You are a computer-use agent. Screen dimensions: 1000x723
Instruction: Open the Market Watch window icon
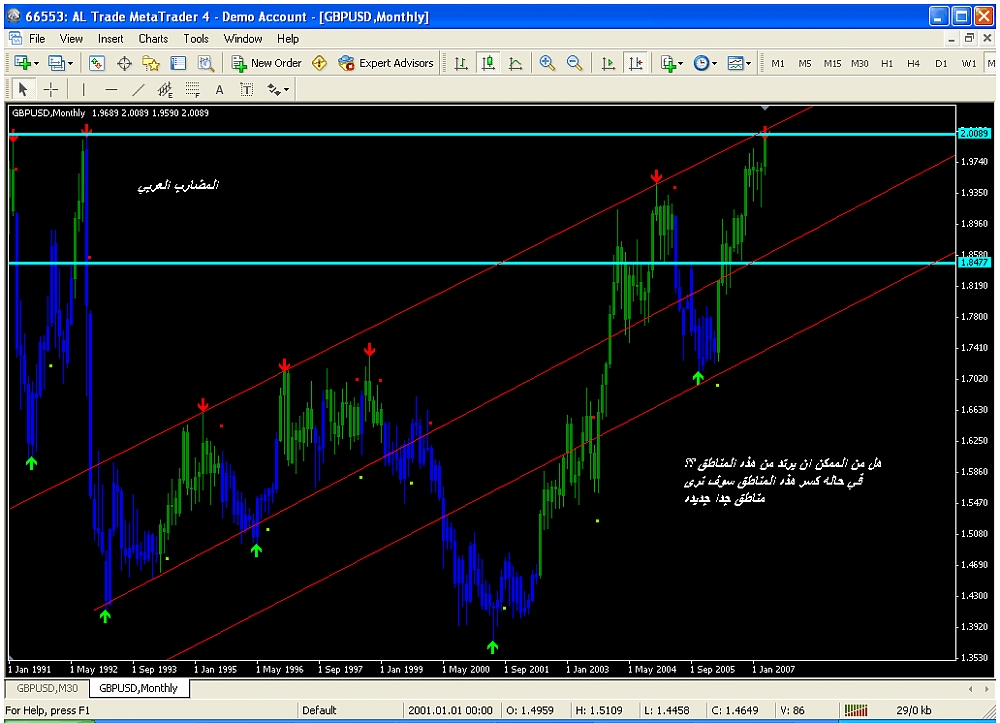tap(97, 63)
